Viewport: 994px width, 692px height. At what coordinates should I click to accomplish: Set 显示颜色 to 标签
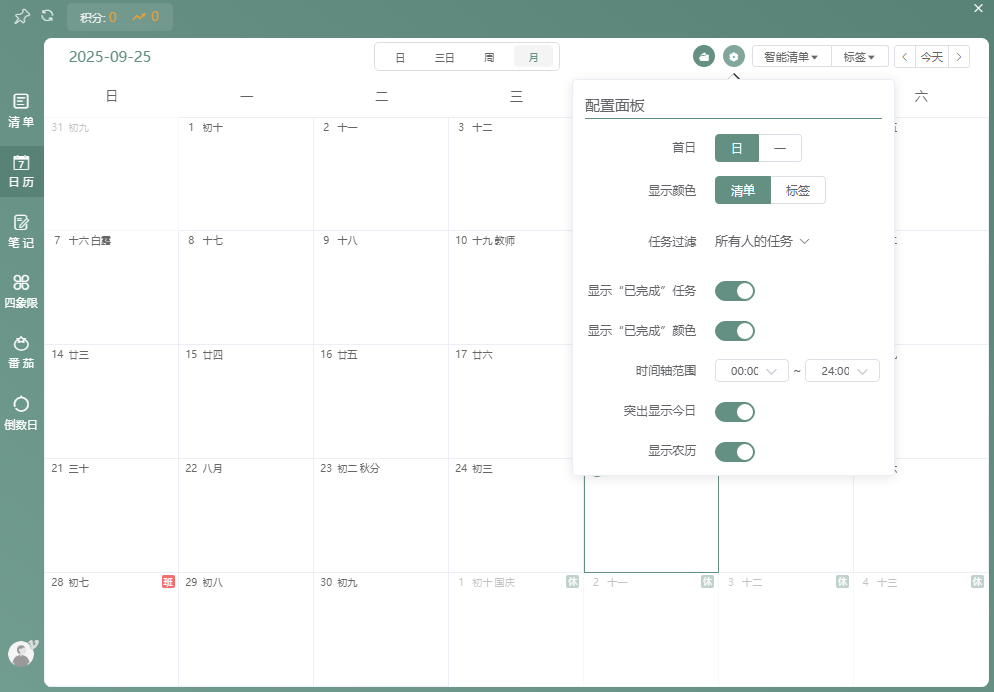click(799, 189)
